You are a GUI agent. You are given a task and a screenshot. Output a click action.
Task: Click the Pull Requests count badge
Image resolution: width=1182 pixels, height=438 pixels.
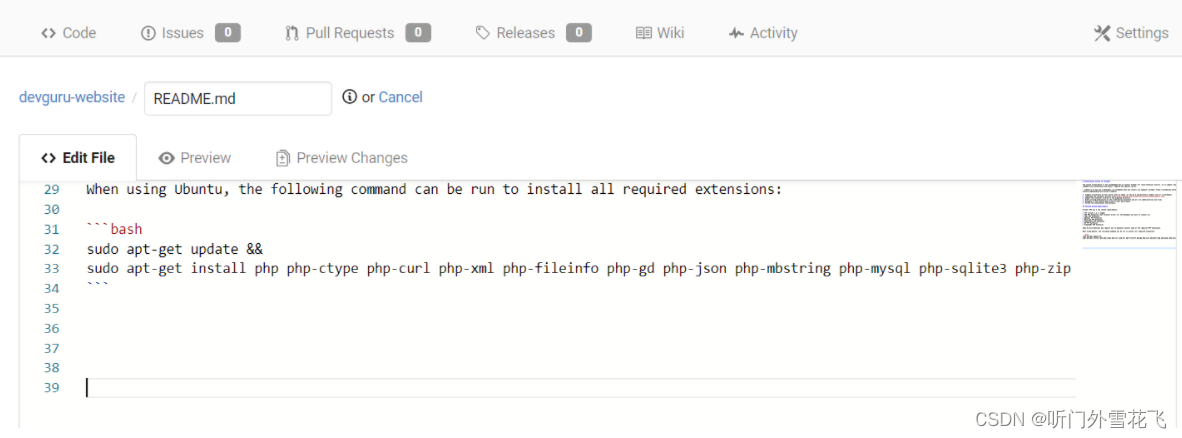[418, 33]
